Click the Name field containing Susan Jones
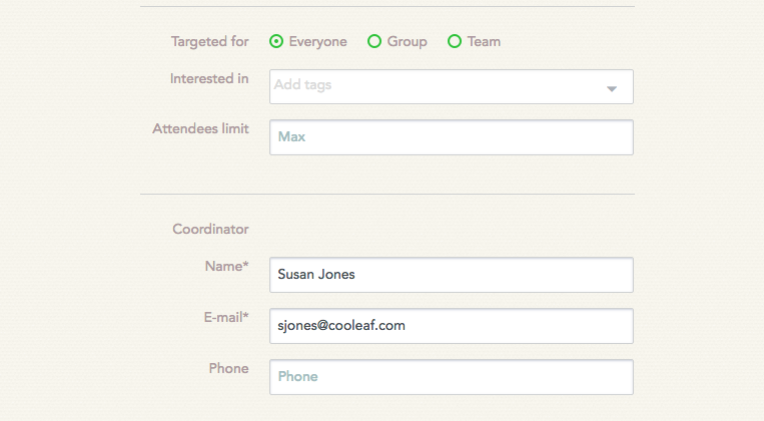 [451, 274]
